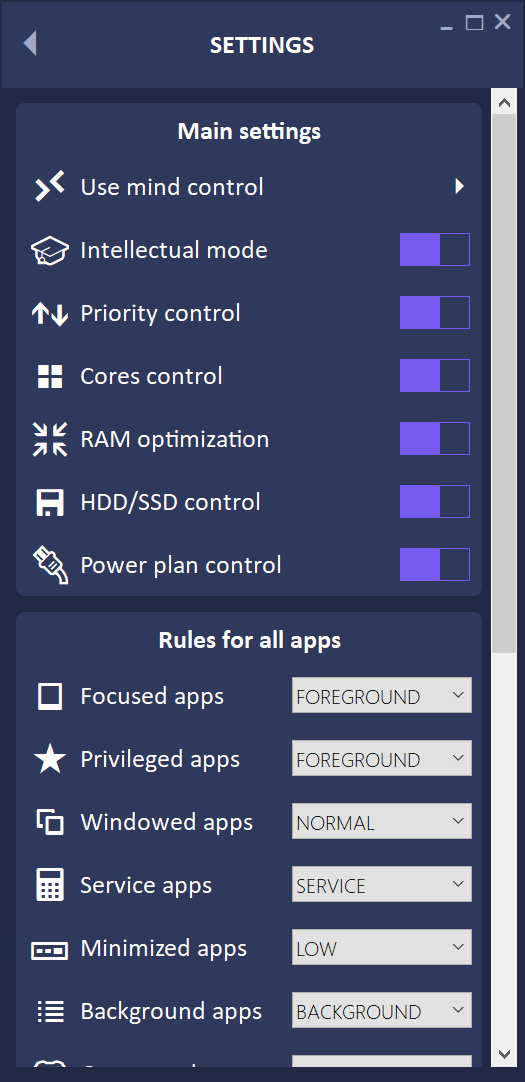Viewport: 525px width, 1082px height.
Task: Disable the RAM optimization switch
Action: (x=435, y=439)
